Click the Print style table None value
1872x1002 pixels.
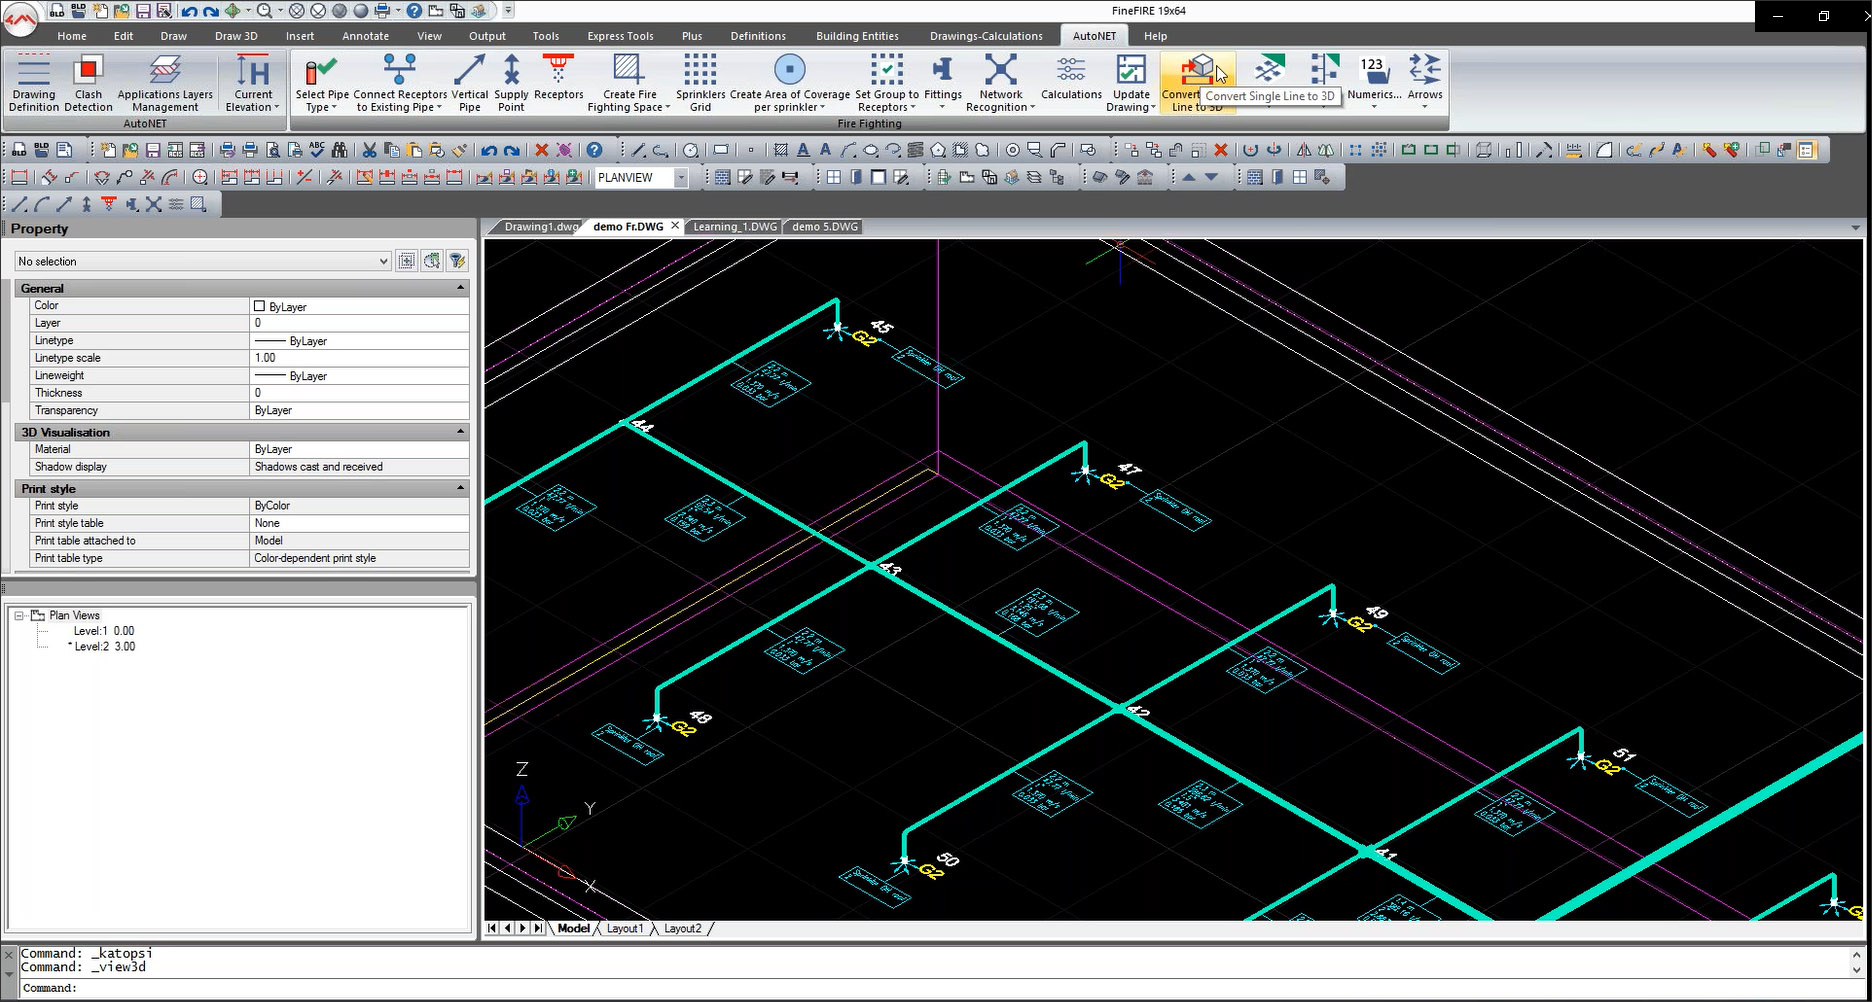point(359,523)
